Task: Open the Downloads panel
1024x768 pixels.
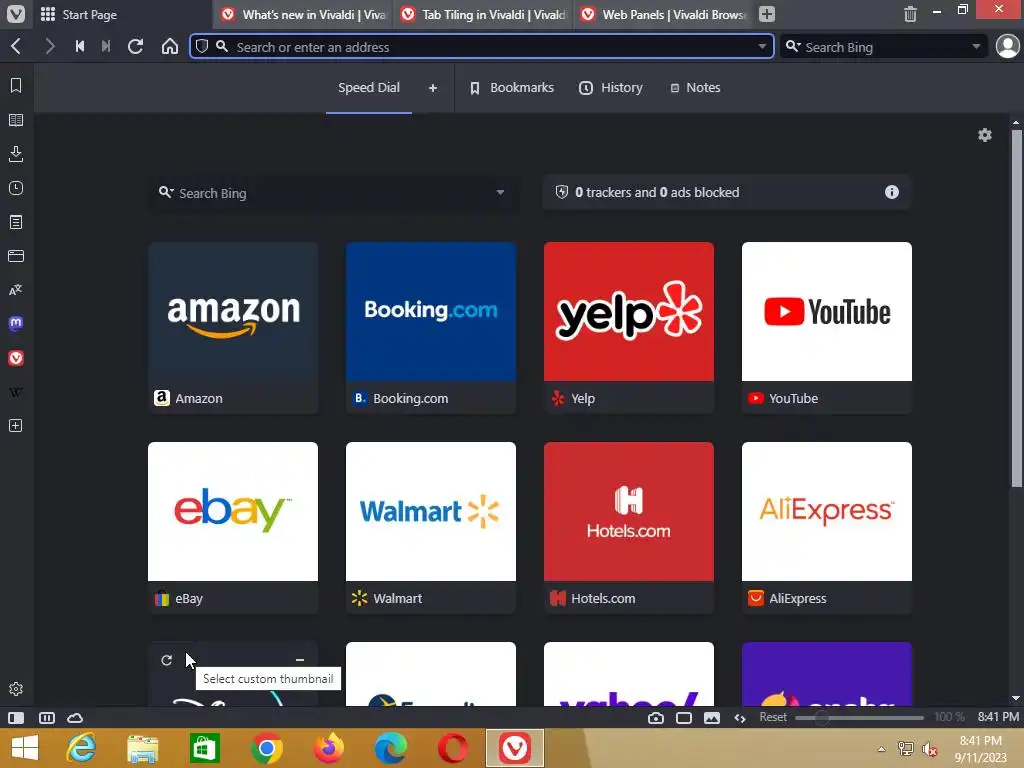Action: click(16, 154)
